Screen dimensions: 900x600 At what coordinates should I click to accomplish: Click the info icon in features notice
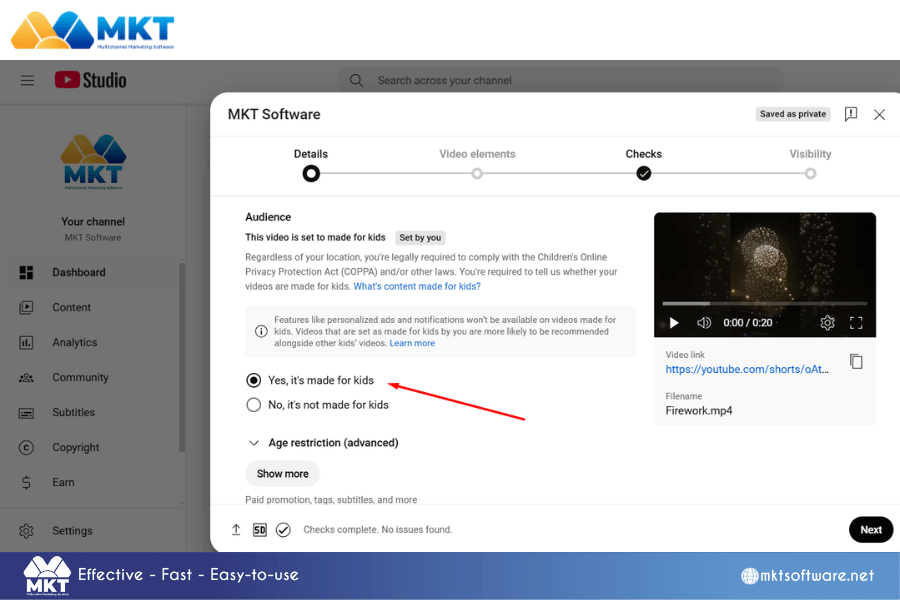click(261, 331)
